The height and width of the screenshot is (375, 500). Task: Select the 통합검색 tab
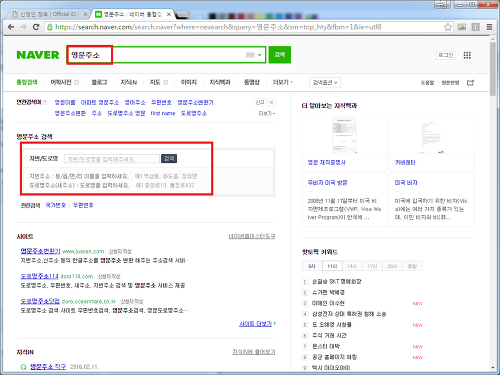27,82
